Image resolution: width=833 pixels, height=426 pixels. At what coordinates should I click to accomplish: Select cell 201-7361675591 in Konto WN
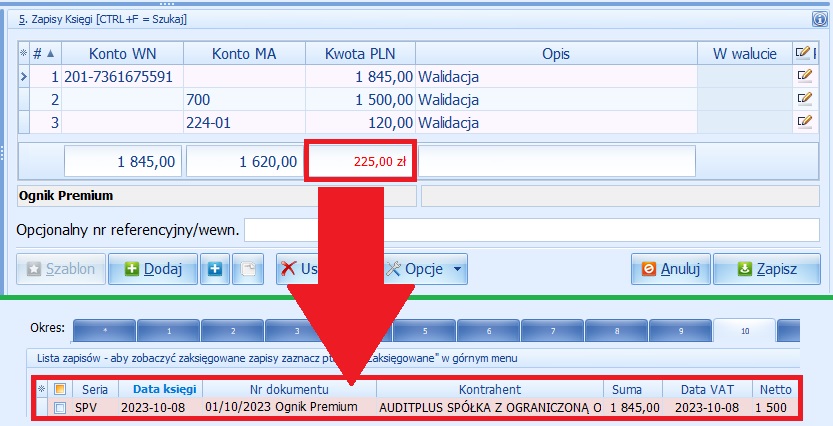coord(122,76)
